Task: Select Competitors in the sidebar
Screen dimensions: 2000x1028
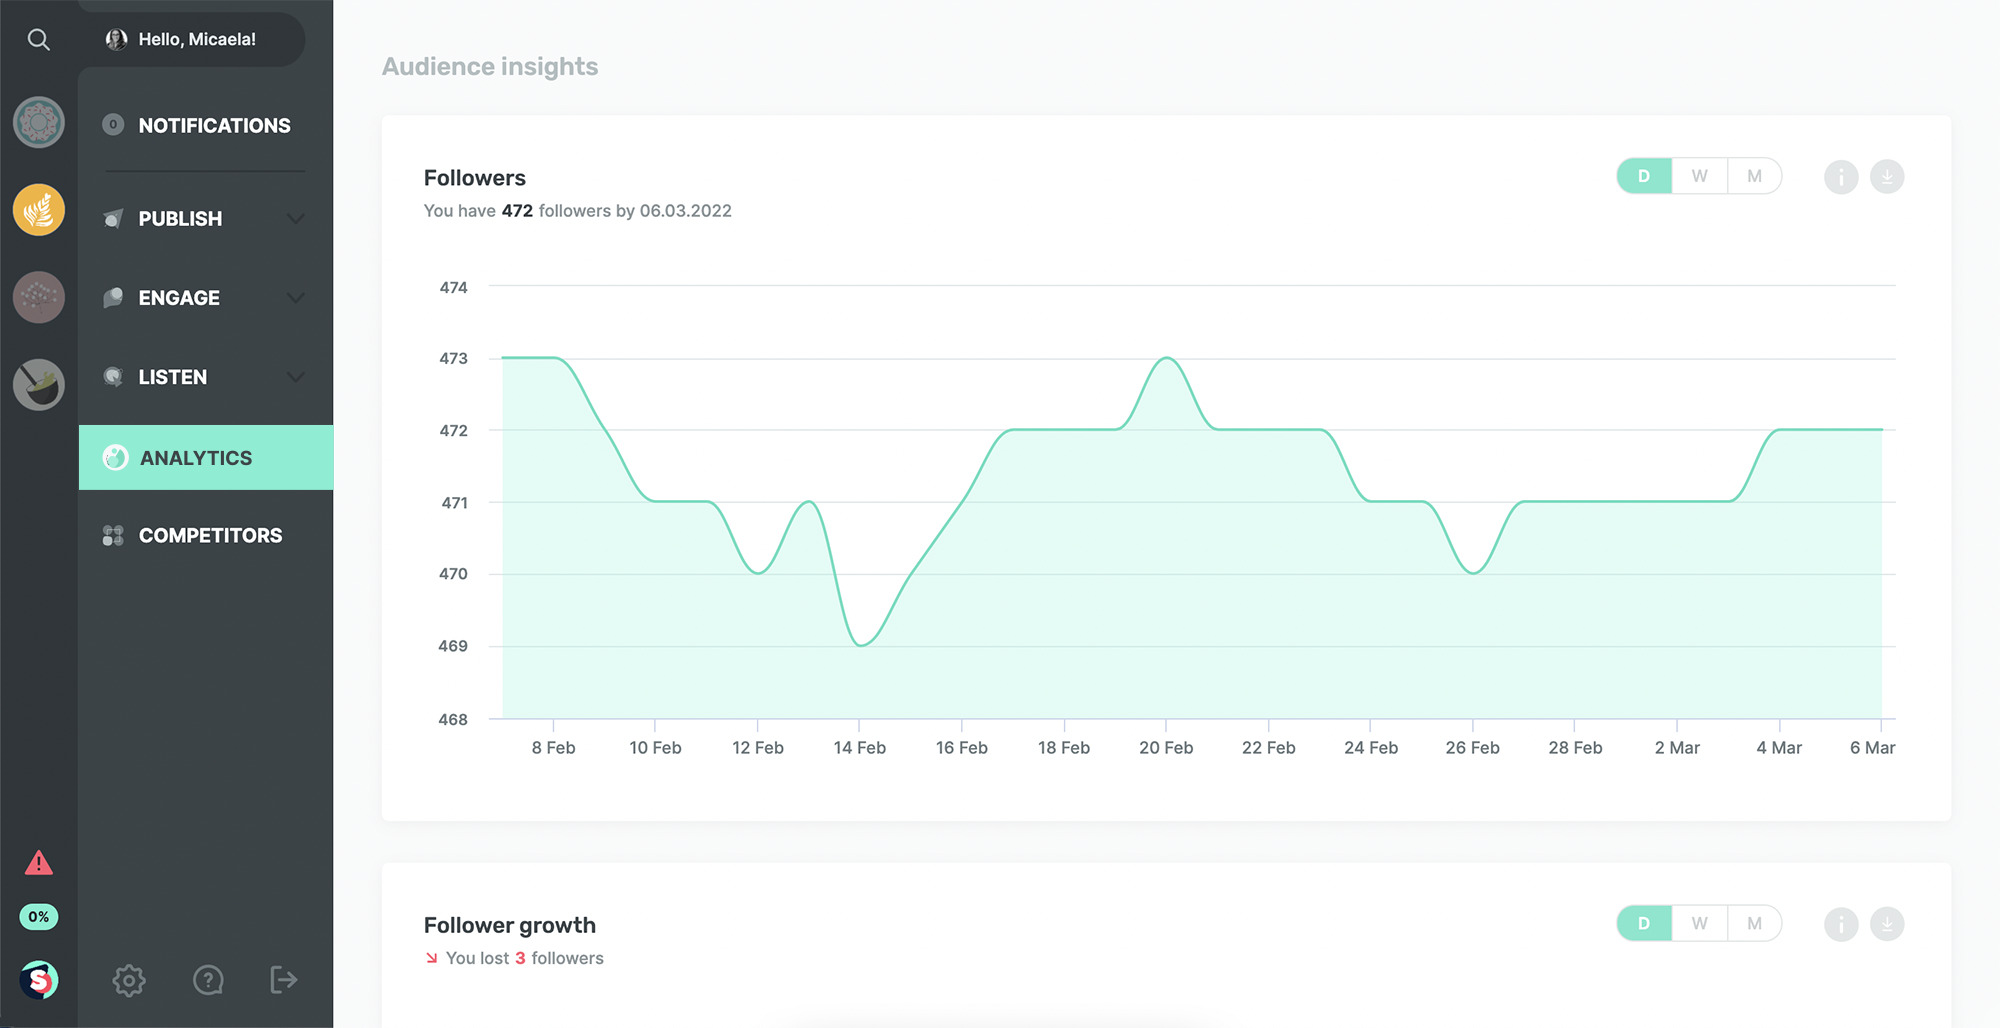Action: (210, 535)
